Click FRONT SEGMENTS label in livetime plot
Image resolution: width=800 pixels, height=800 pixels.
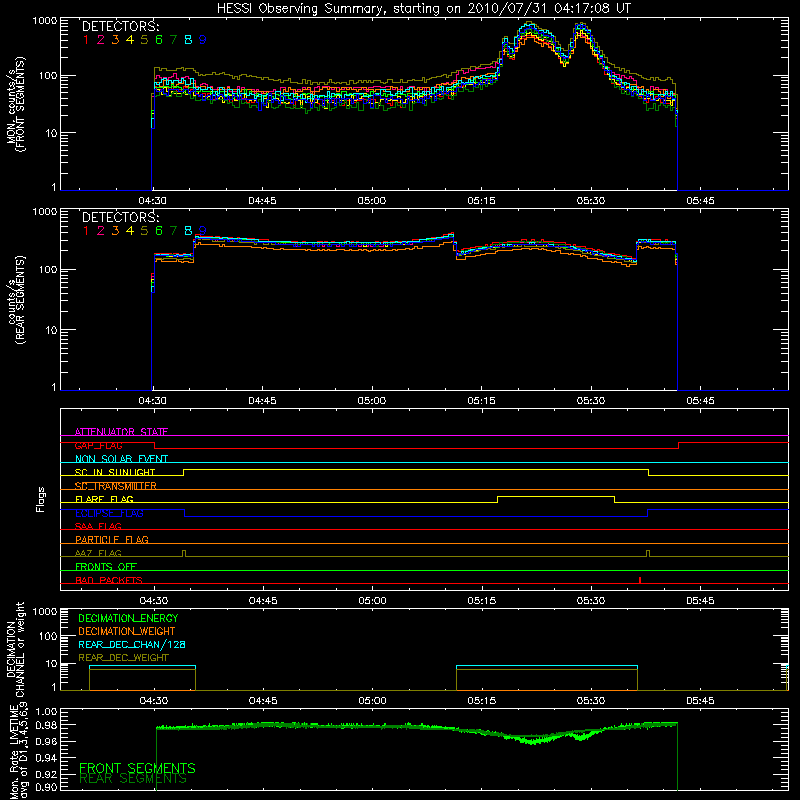click(x=137, y=768)
